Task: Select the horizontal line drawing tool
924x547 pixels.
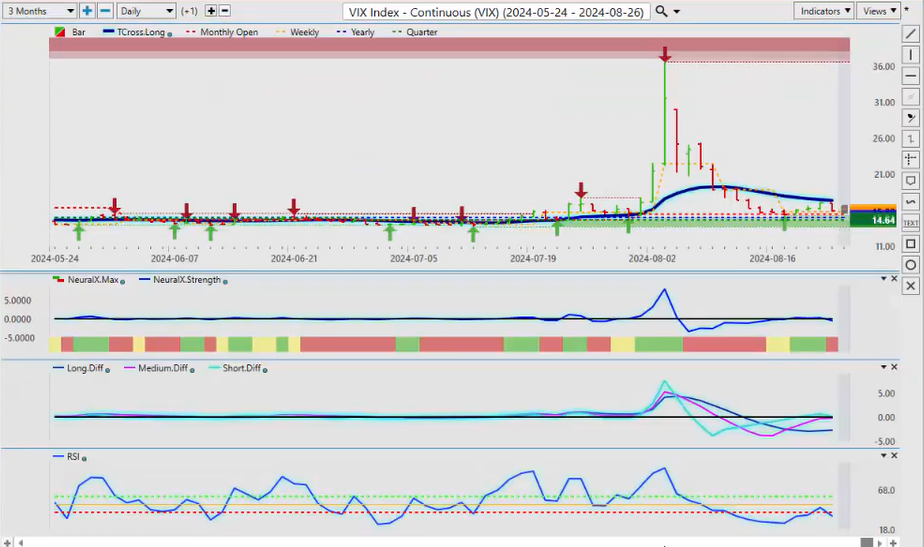Action: coord(910,76)
